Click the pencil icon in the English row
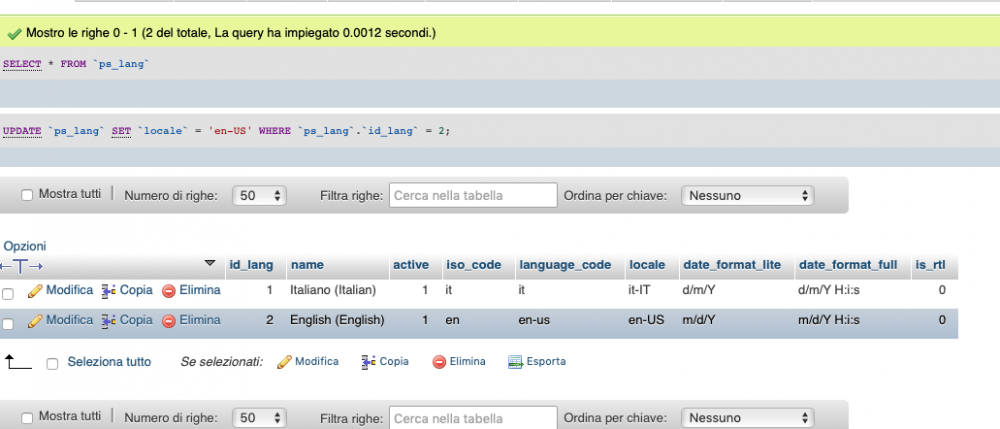Viewport: 1000px width, 429px height. (x=35, y=321)
